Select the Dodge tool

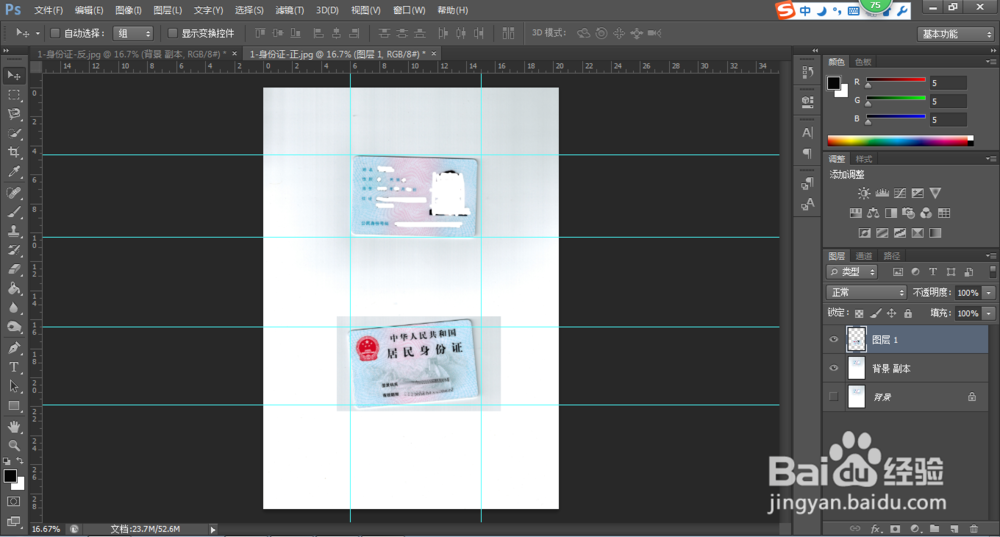pos(13,327)
